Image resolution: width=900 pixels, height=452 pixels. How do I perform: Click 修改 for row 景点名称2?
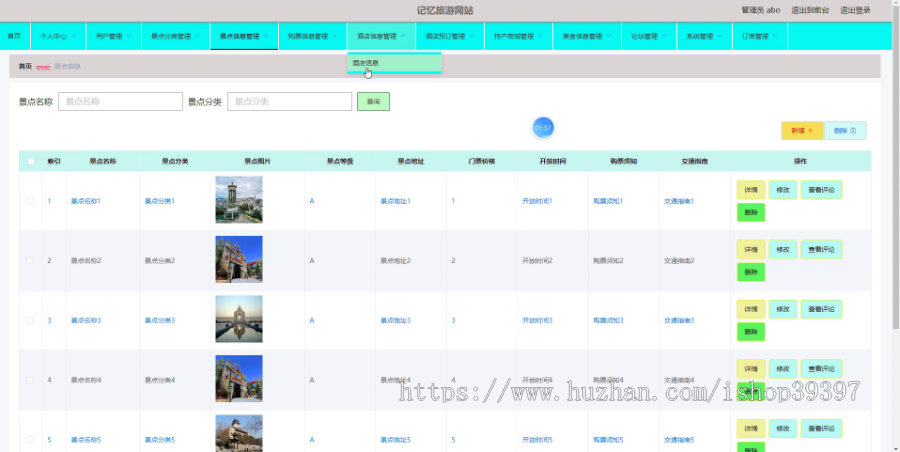tap(783, 249)
